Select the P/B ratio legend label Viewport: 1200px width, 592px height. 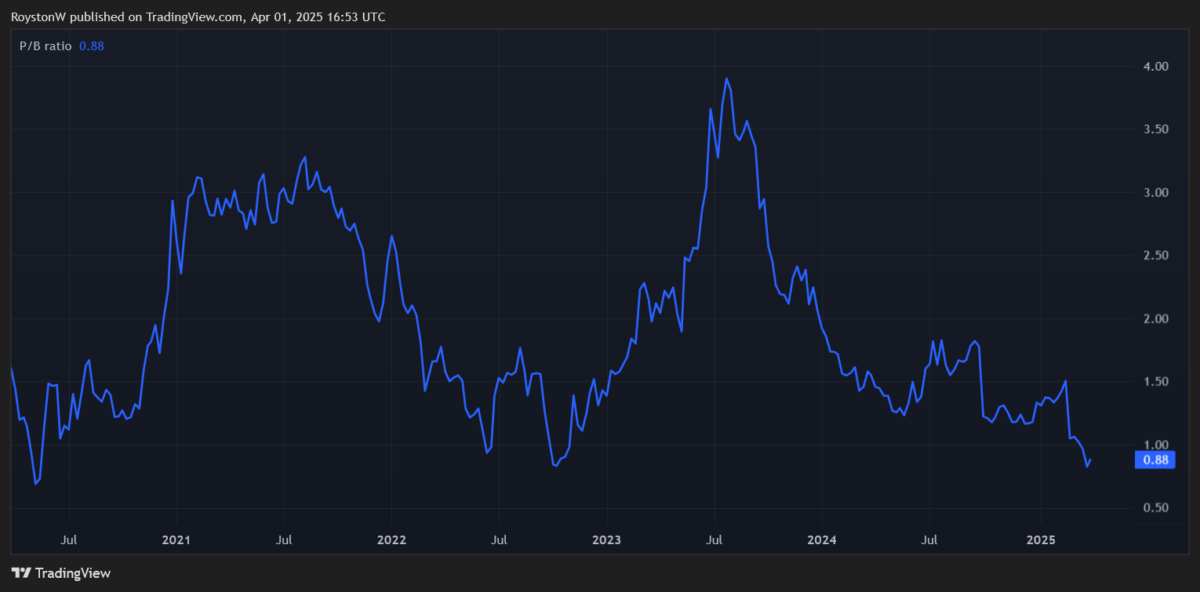[x=46, y=46]
